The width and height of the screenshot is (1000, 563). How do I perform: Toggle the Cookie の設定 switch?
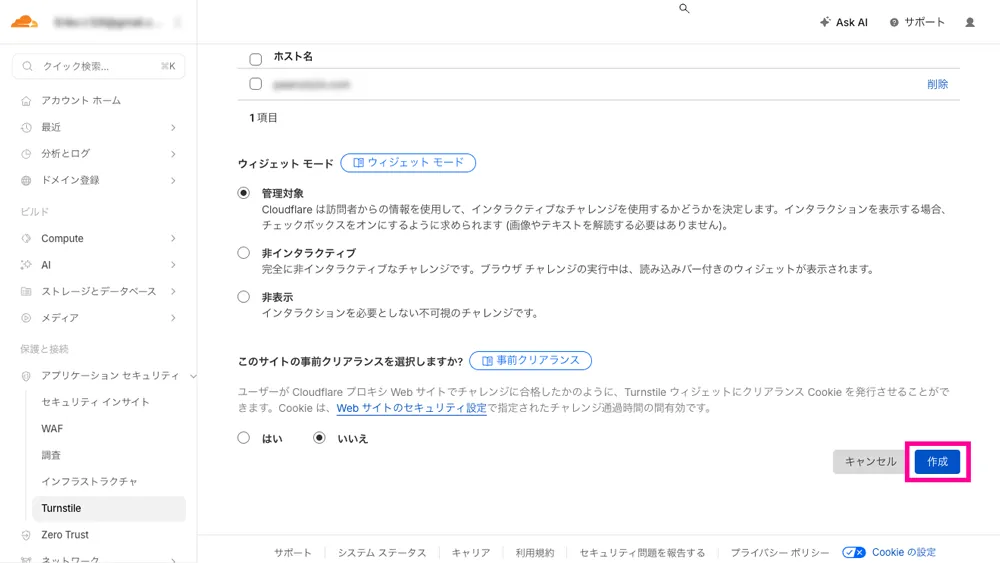pos(853,552)
